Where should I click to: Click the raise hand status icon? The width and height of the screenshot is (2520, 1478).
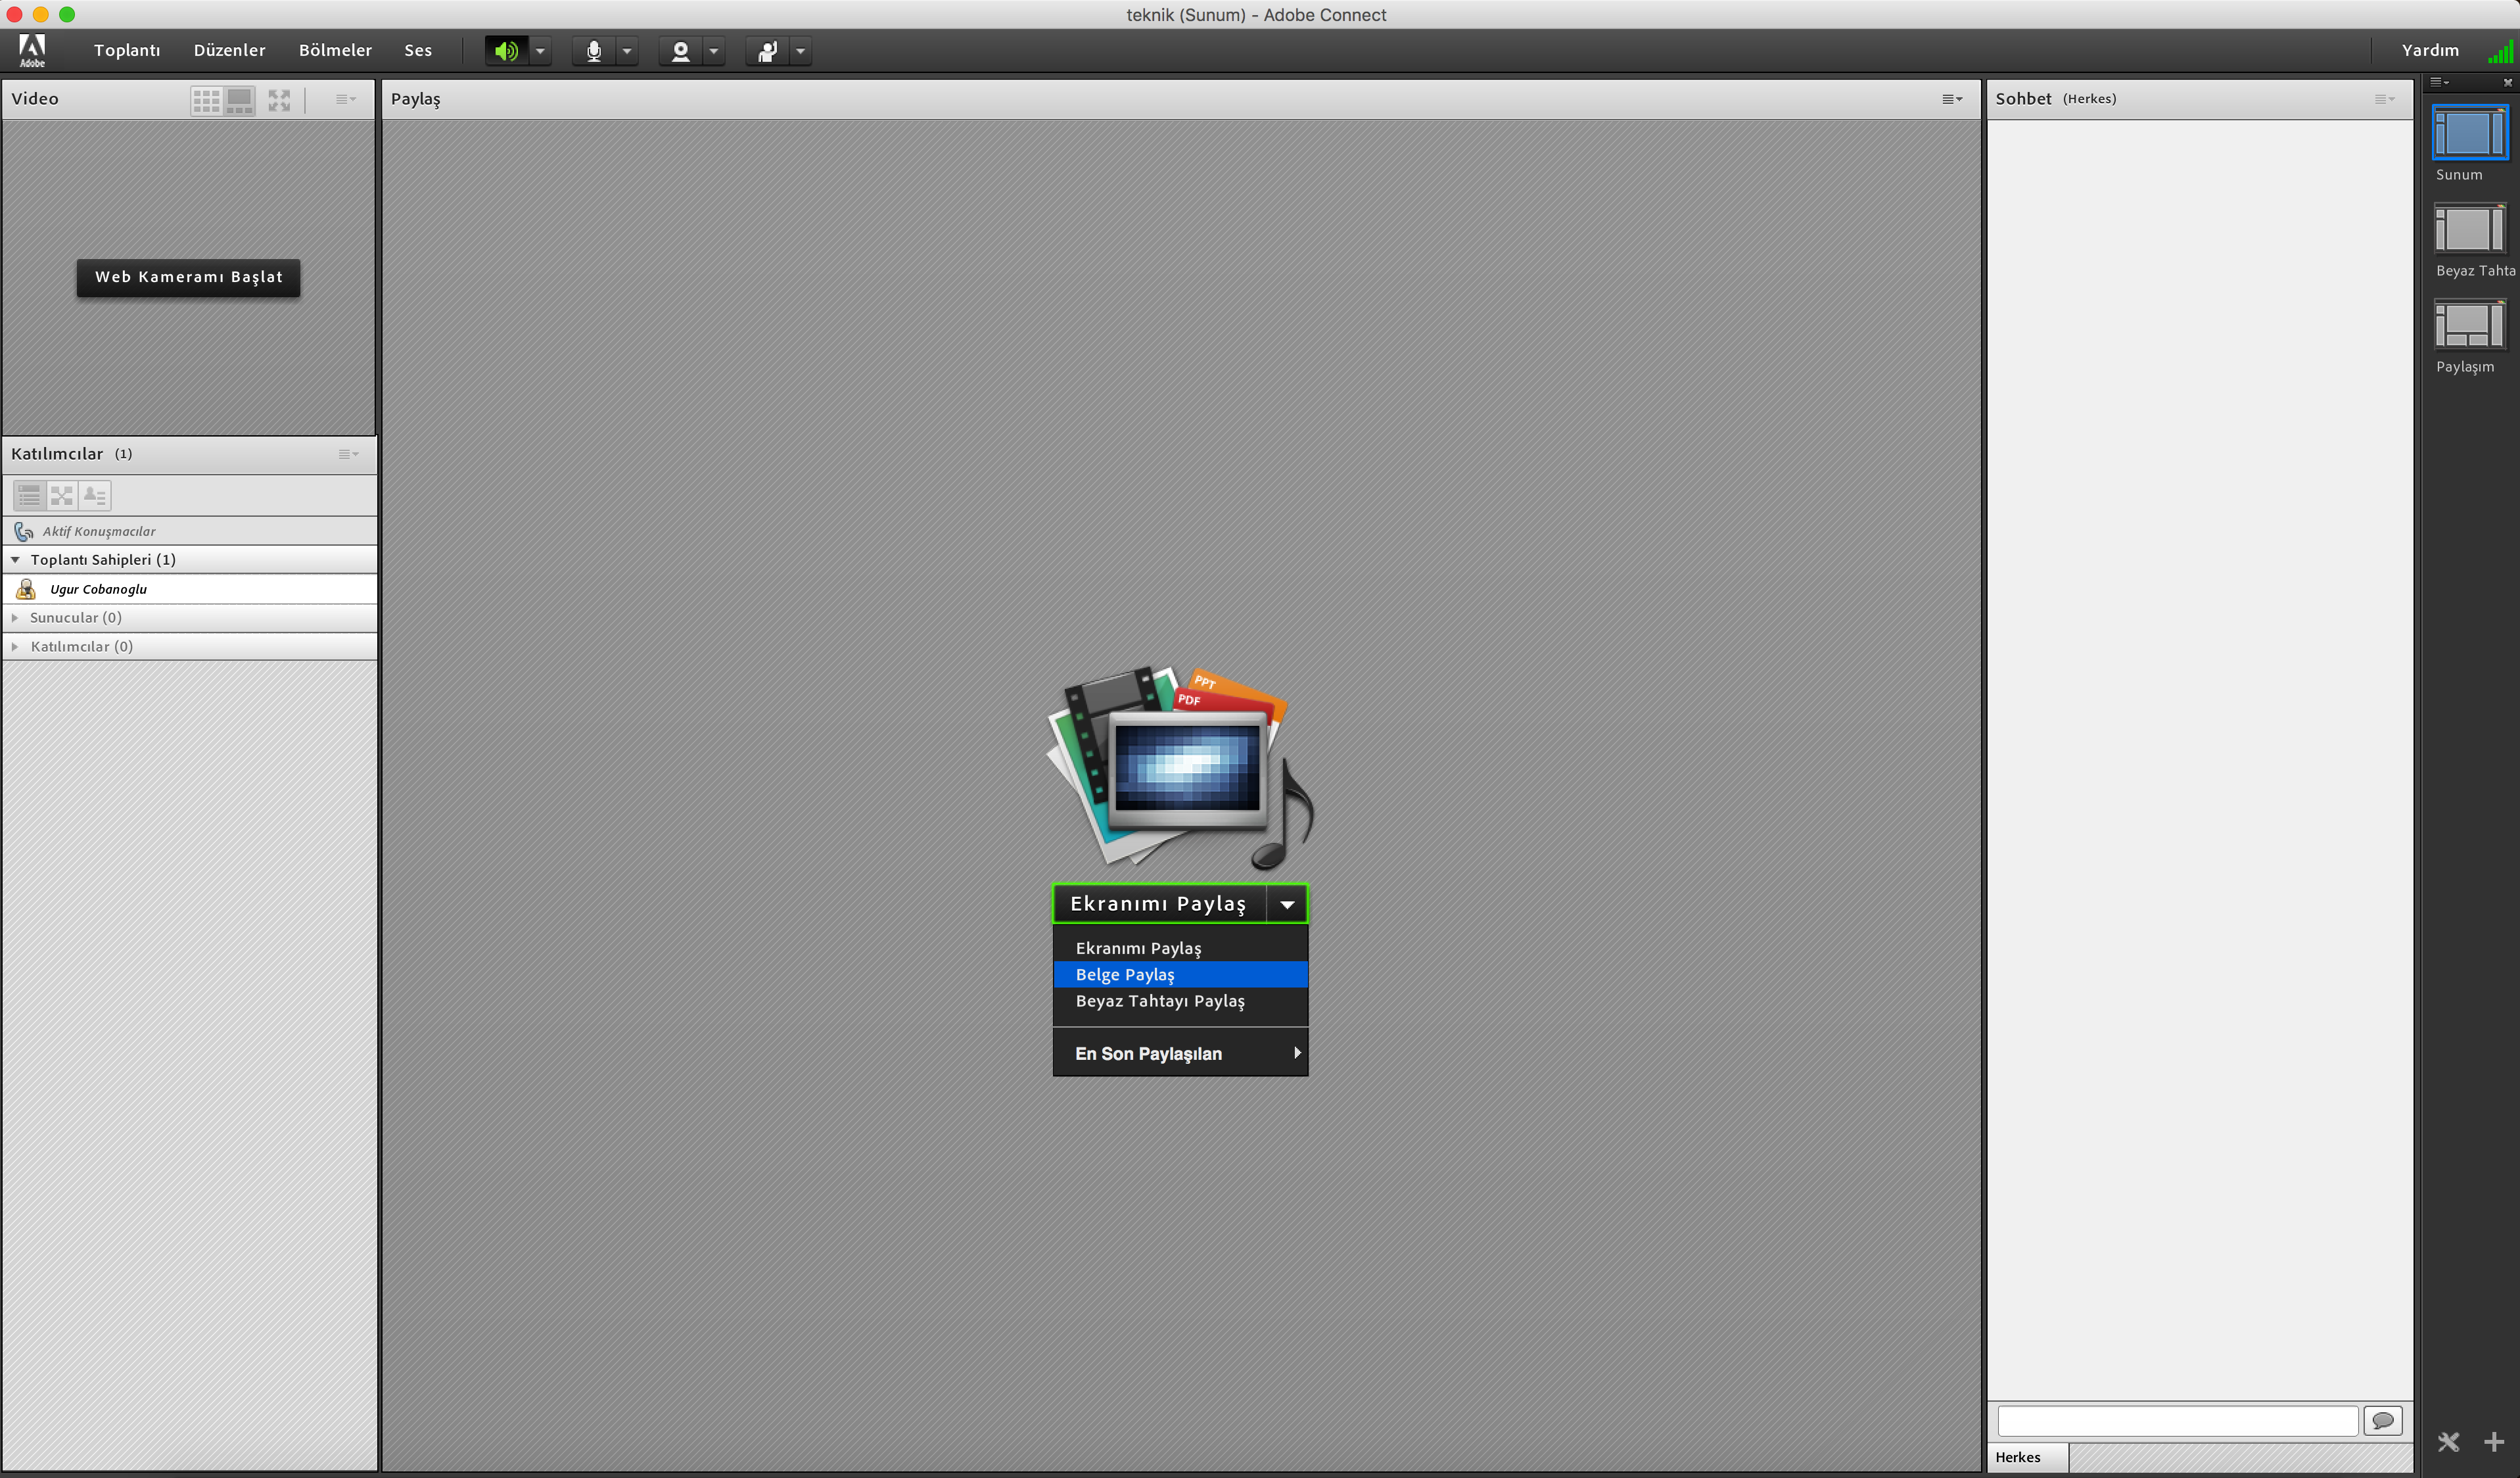pyautogui.click(x=768, y=51)
